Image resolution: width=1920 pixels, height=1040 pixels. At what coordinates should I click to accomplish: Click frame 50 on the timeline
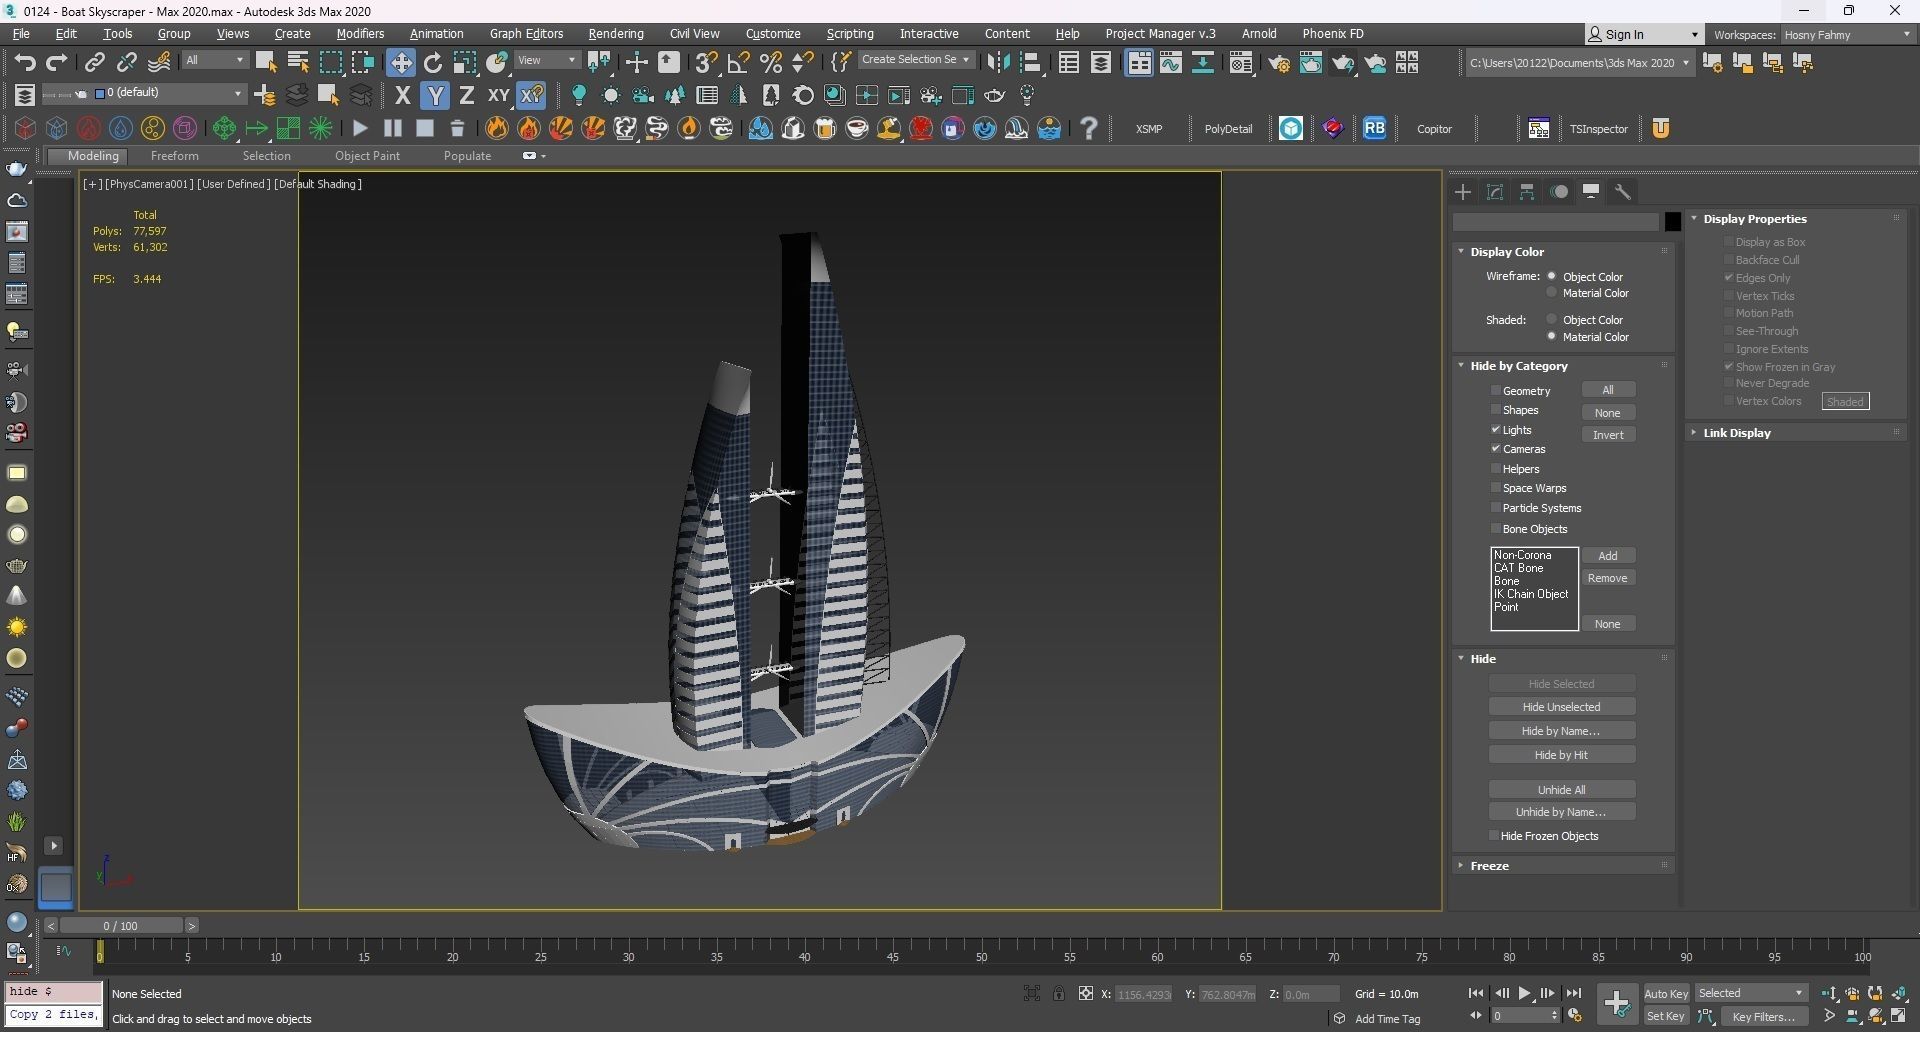point(981,956)
